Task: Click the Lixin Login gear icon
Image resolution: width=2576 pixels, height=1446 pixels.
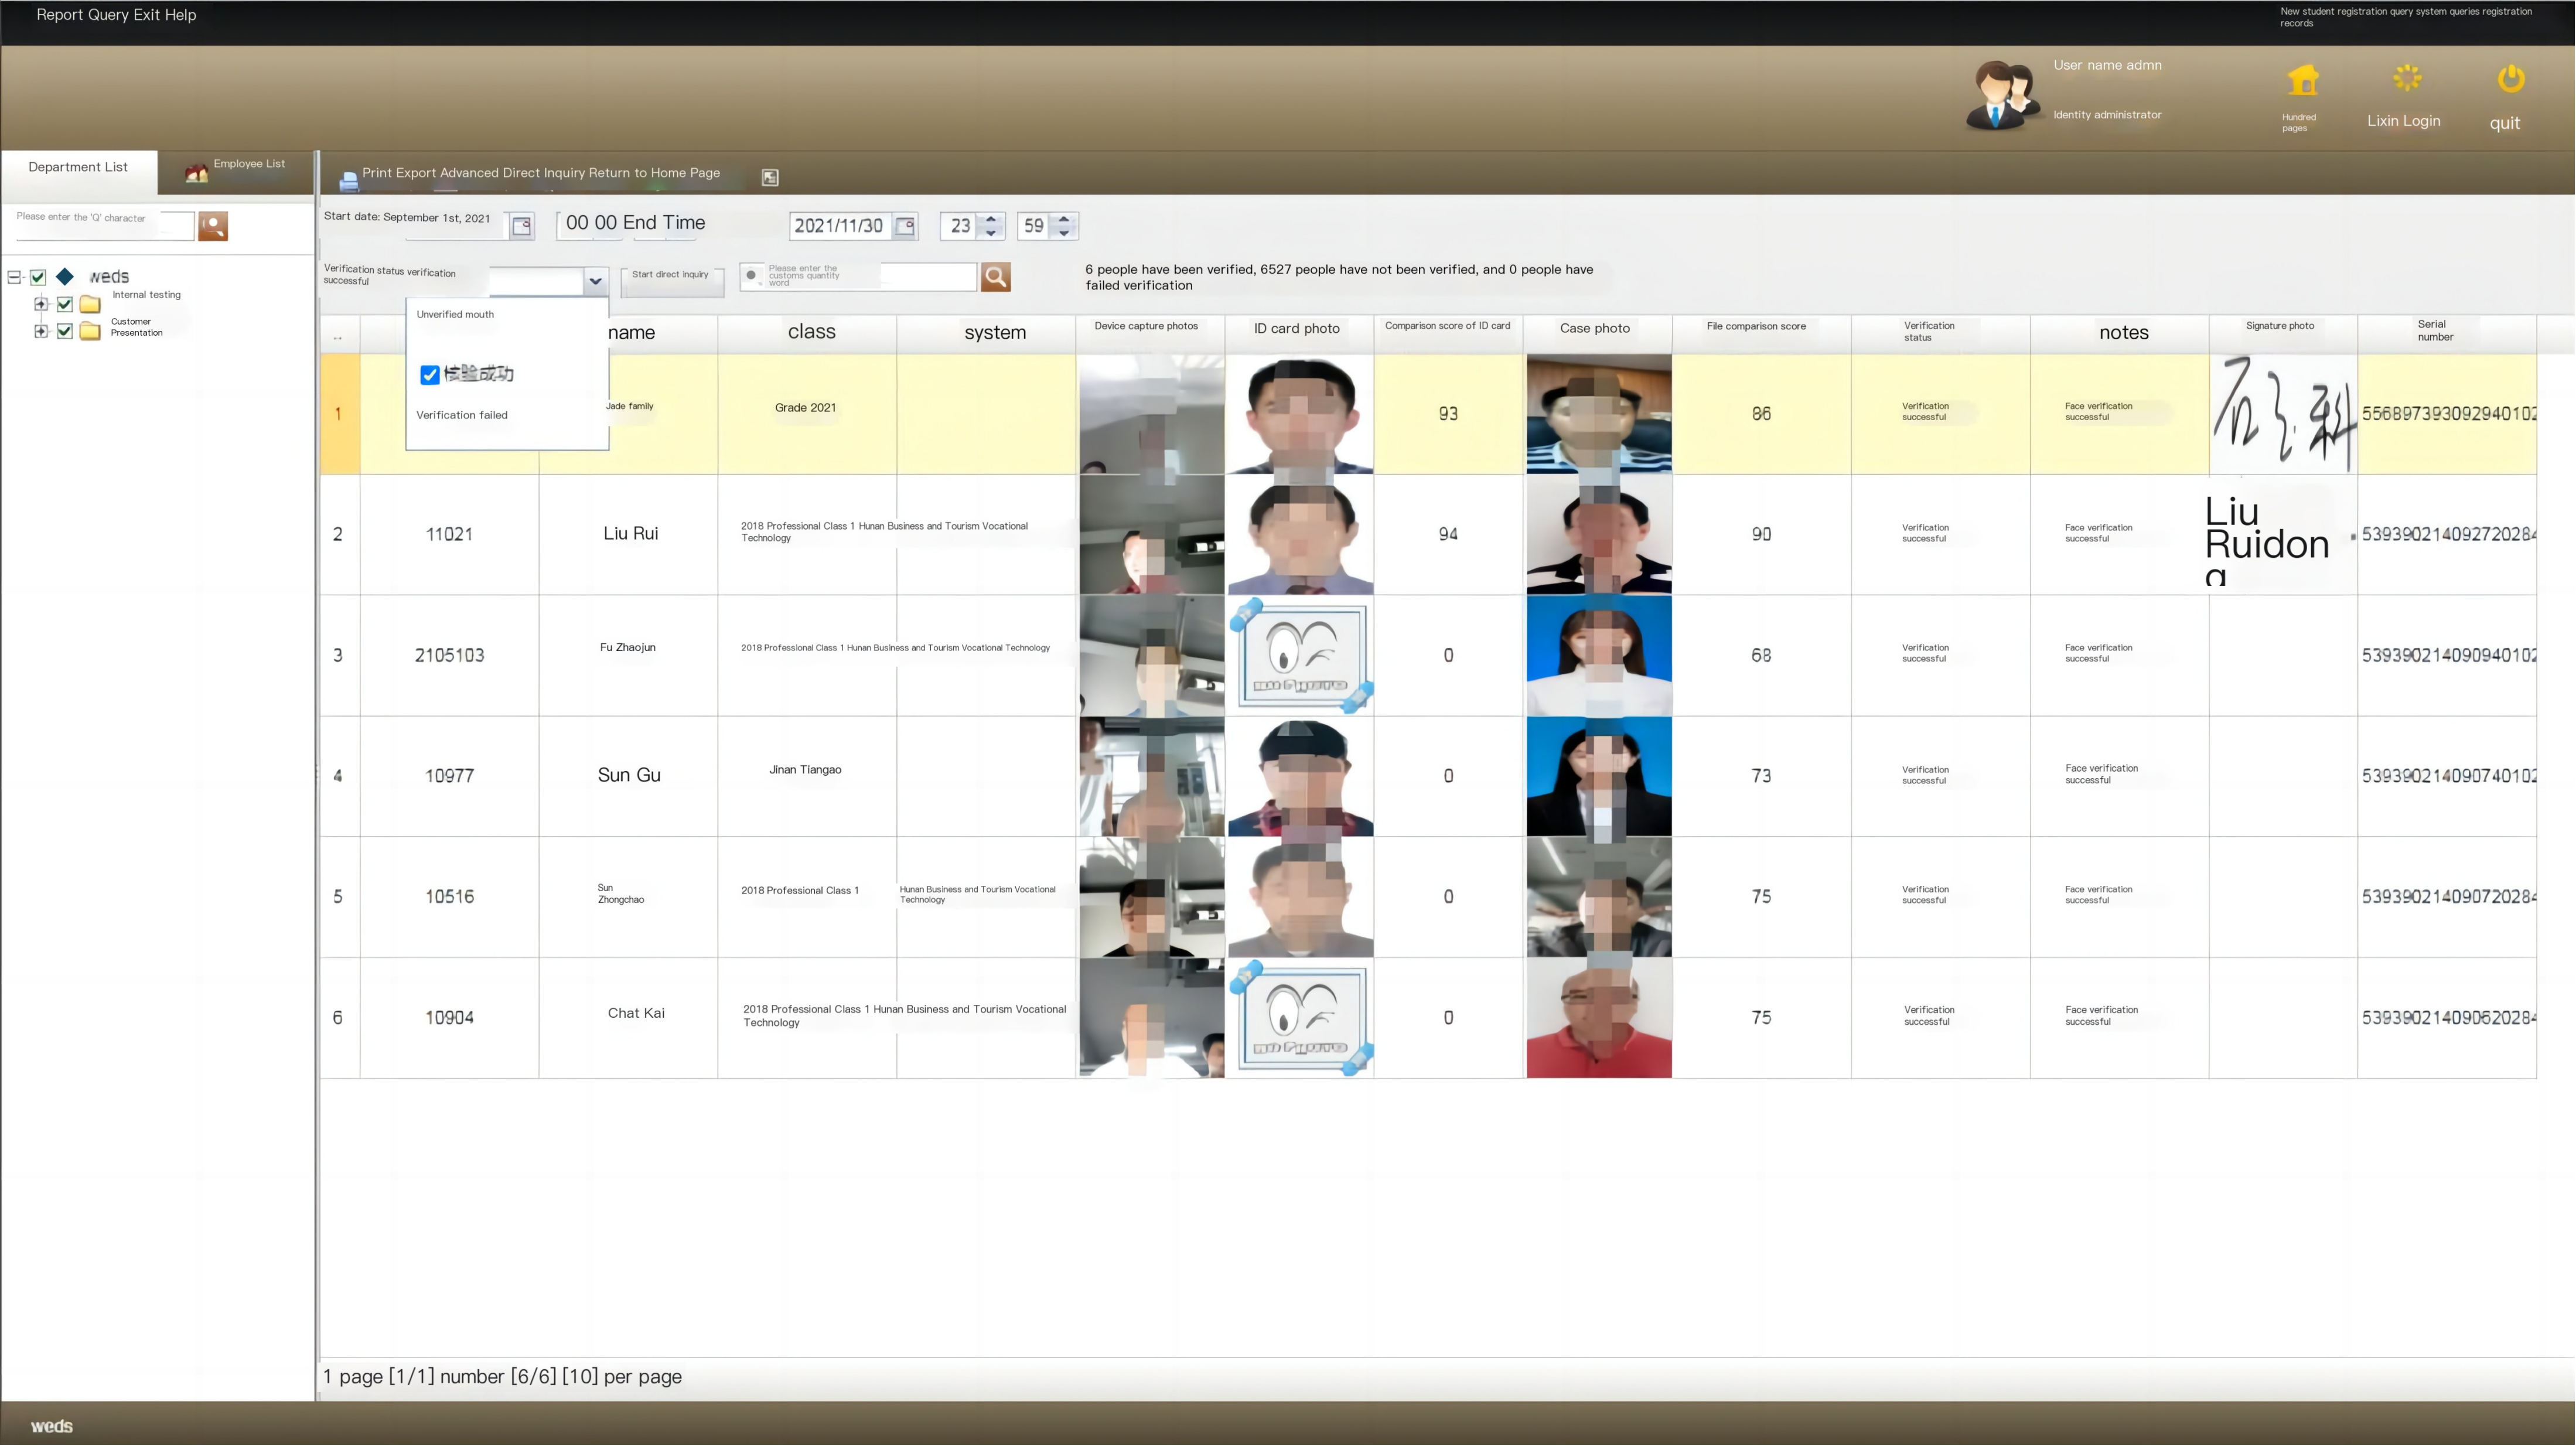Action: coord(2405,78)
